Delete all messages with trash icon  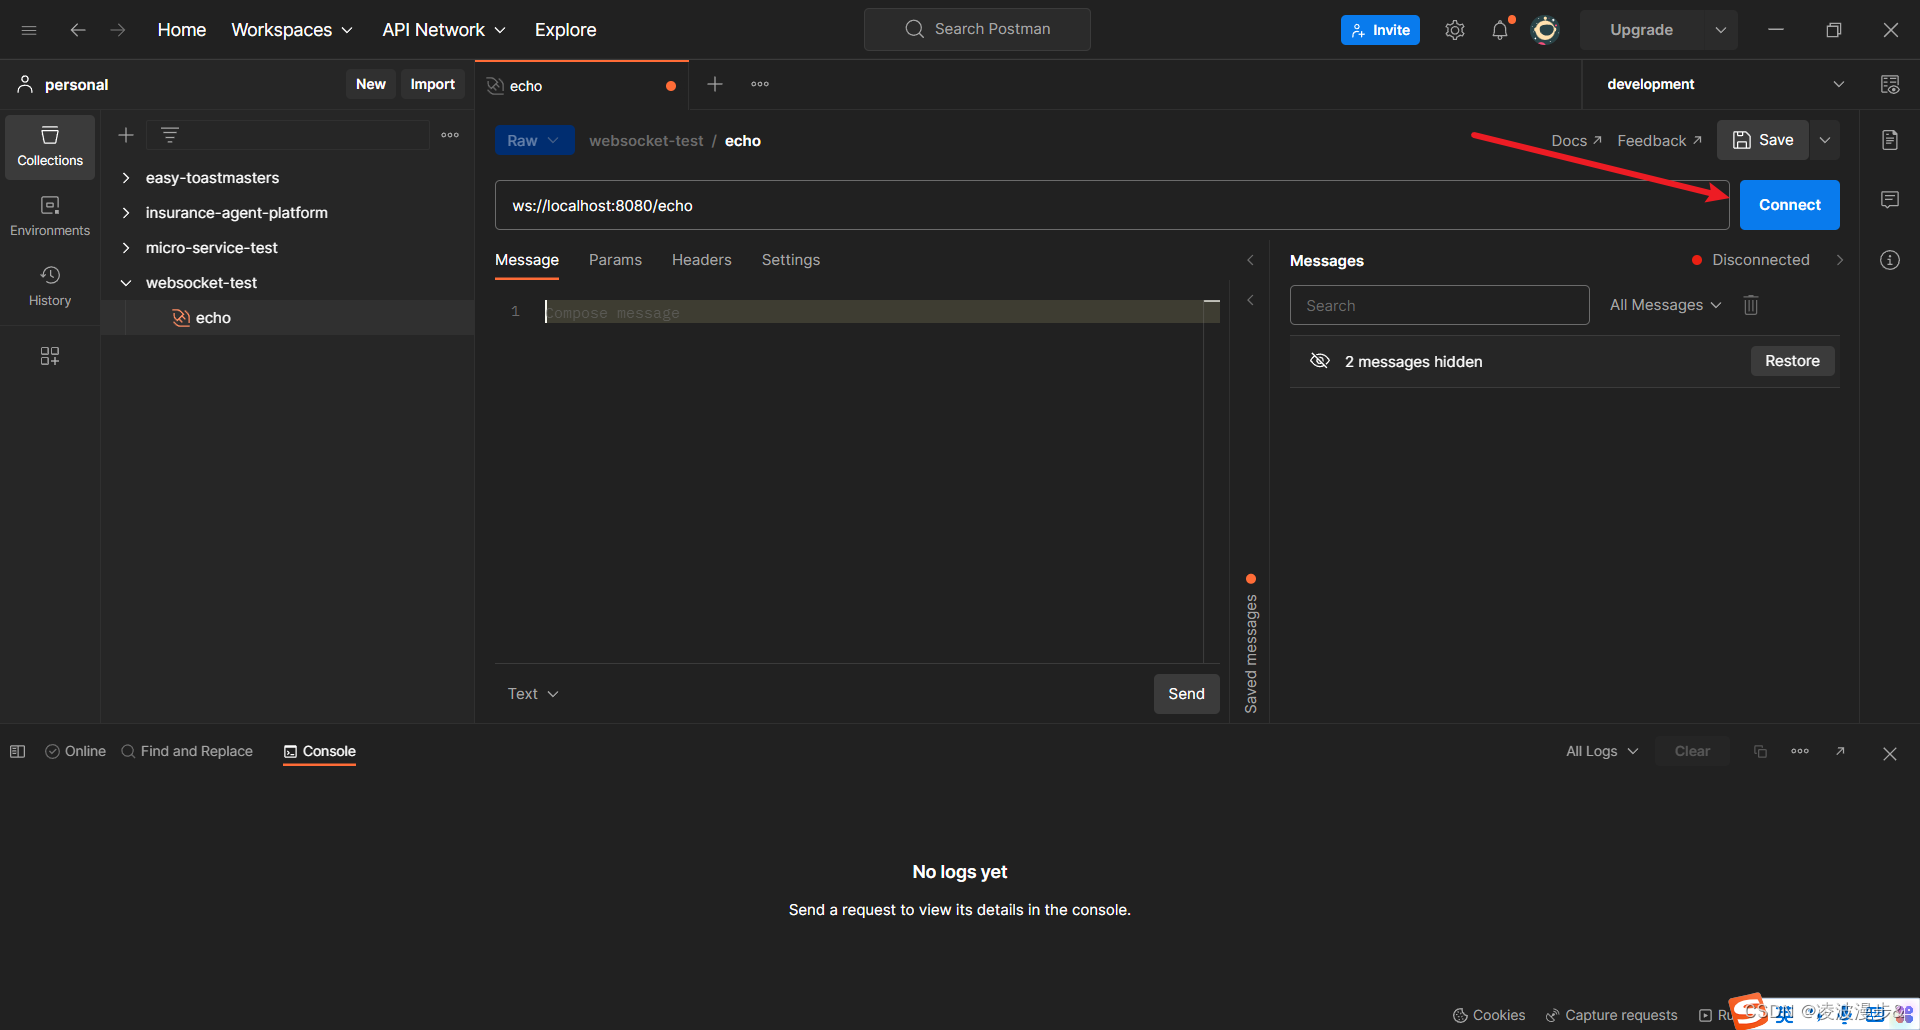coord(1751,305)
